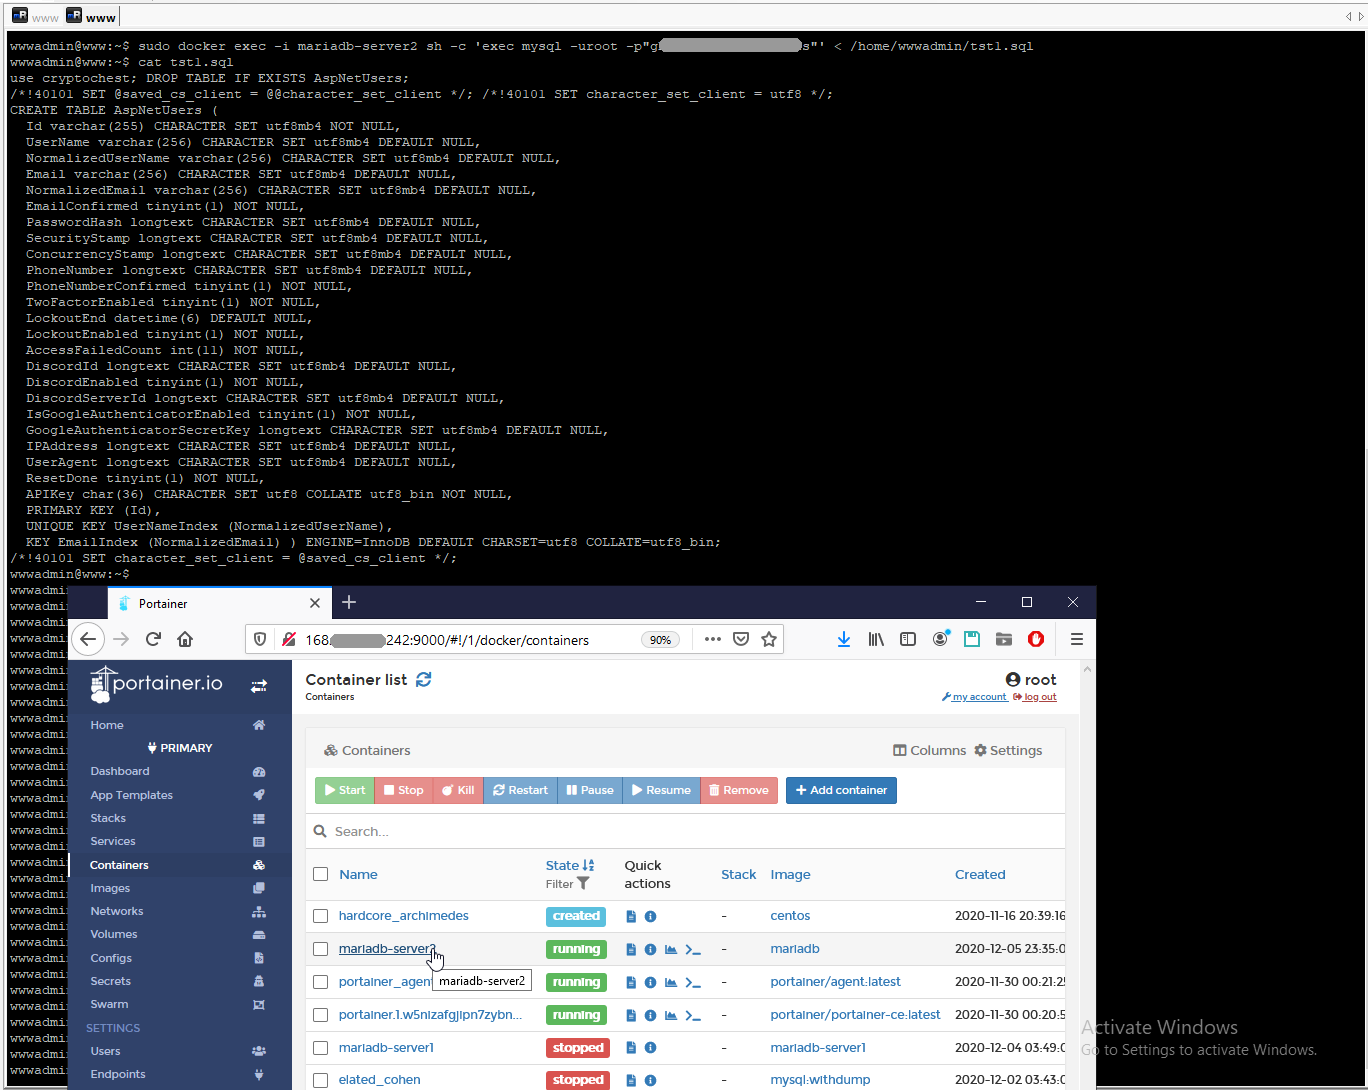Sort the table by Created column
1368x1090 pixels.
pyautogui.click(x=980, y=874)
